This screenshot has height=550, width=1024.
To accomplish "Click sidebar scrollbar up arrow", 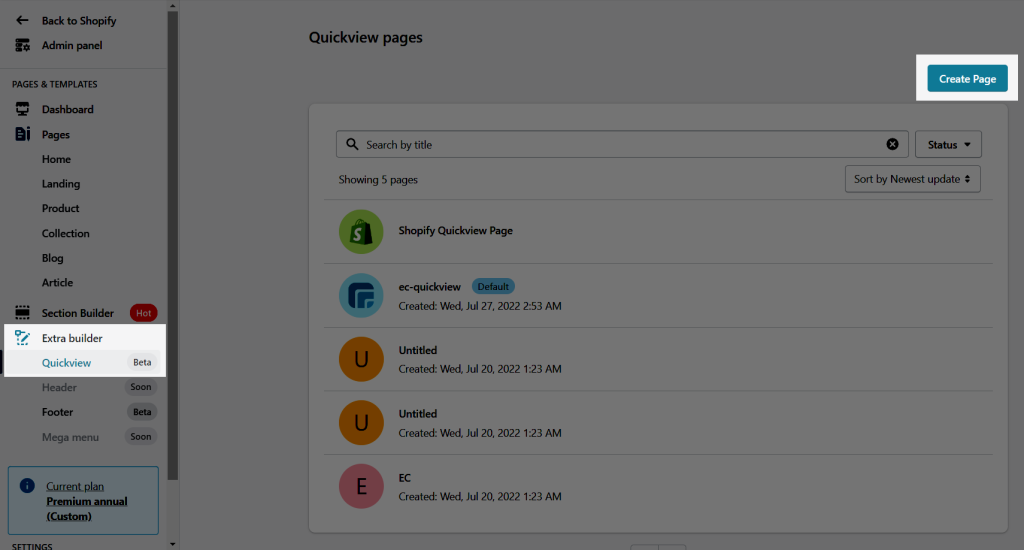I will 172,5.
